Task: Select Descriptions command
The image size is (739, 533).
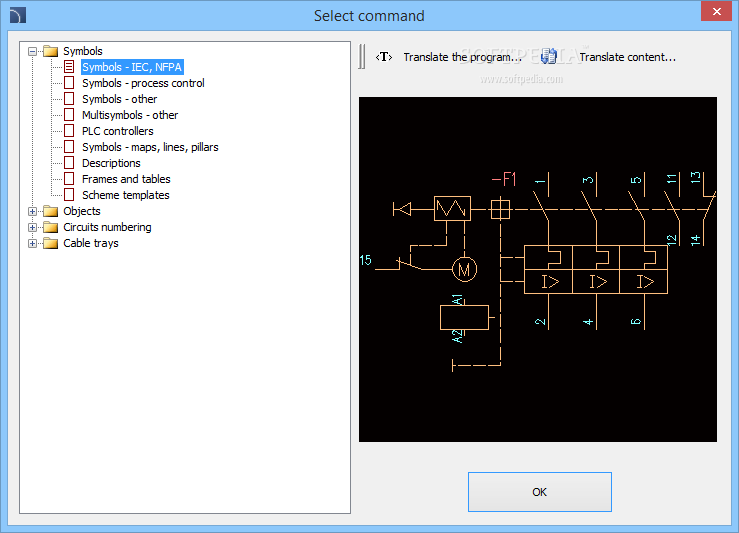Action: tap(111, 163)
